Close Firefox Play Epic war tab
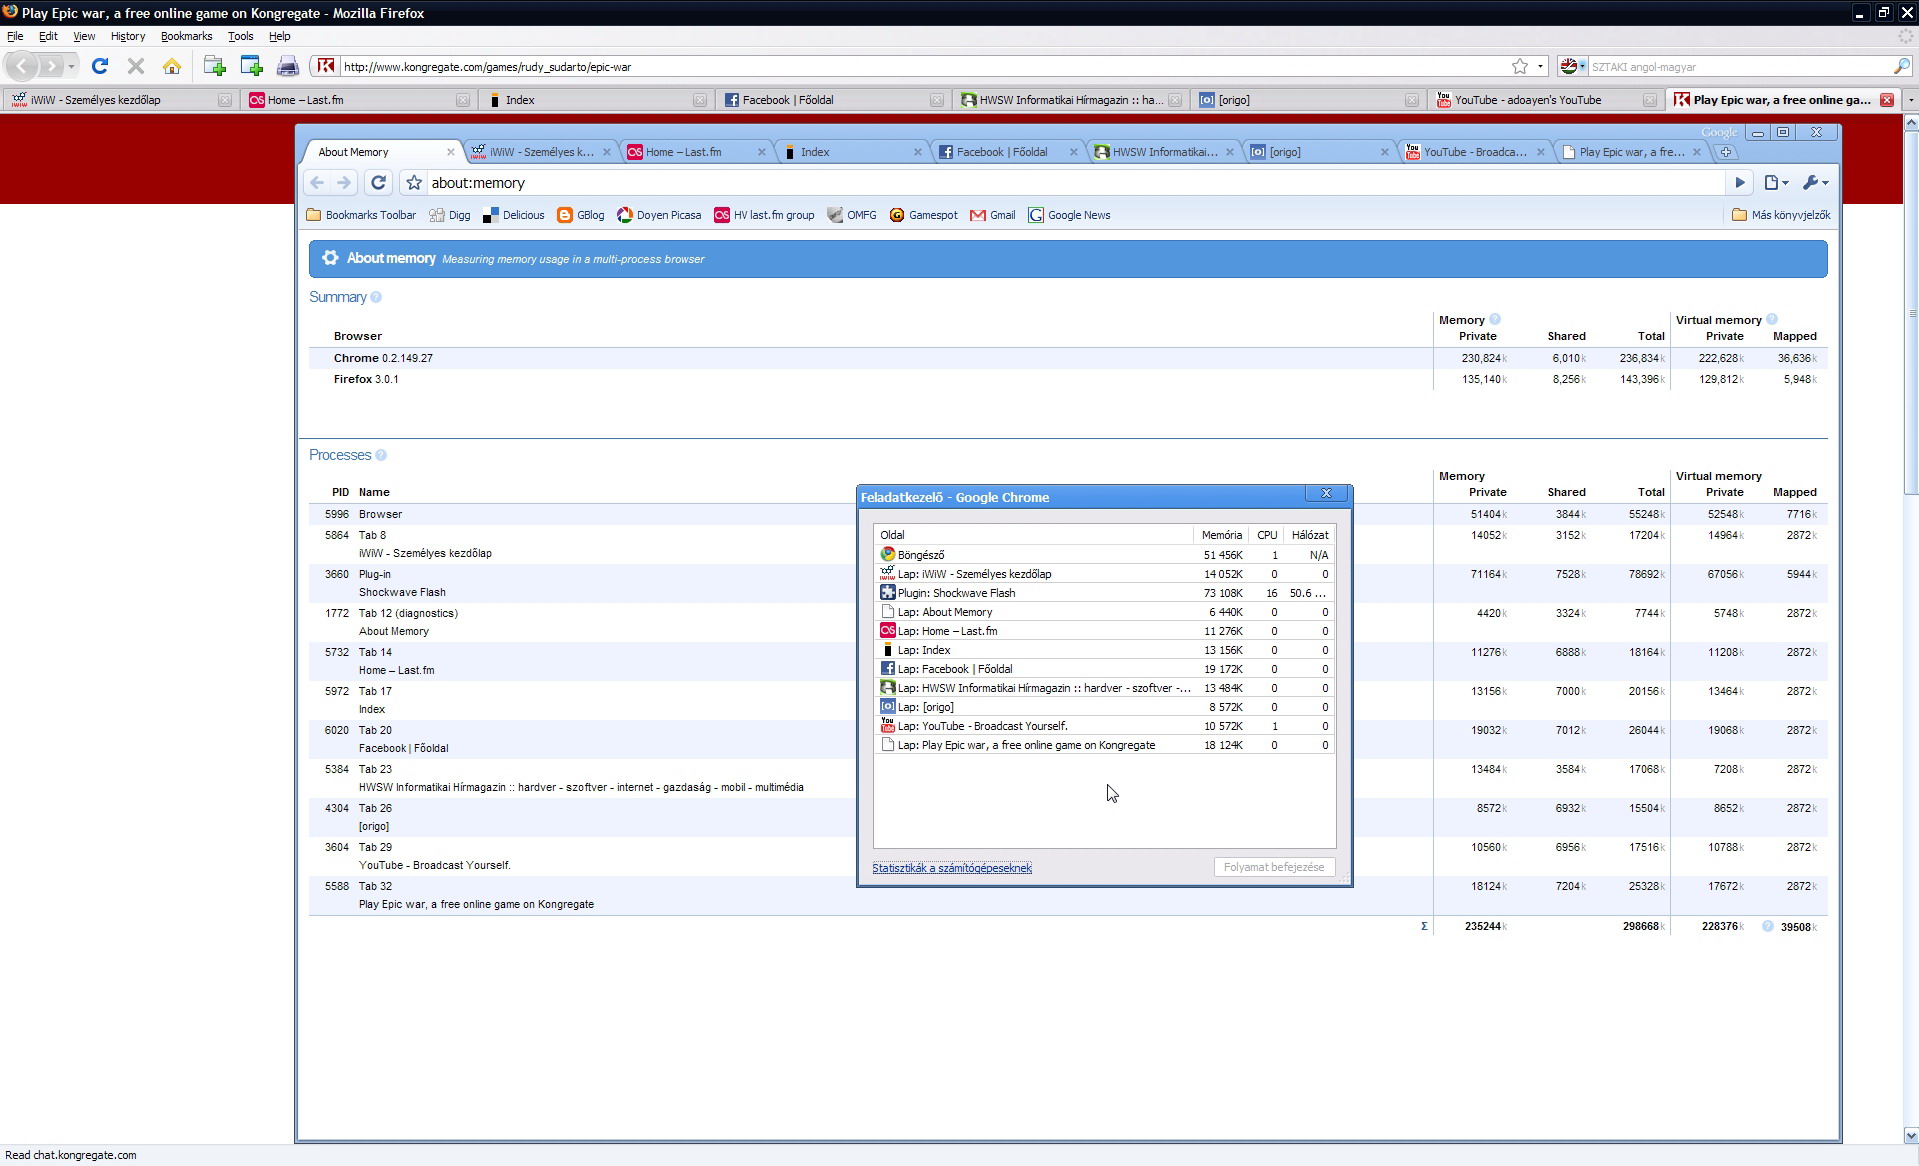This screenshot has width=1919, height=1166. [x=1886, y=100]
